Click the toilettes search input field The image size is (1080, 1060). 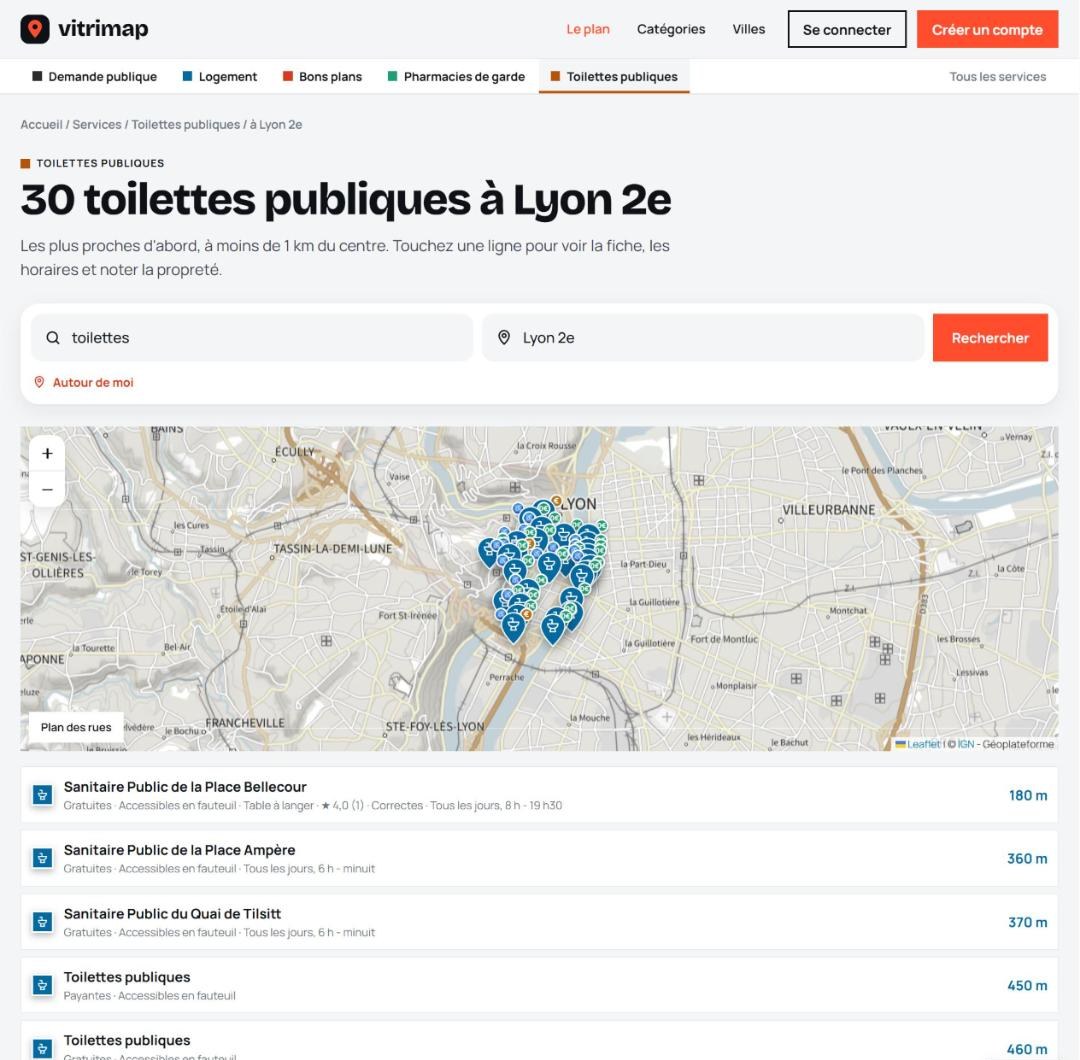252,337
